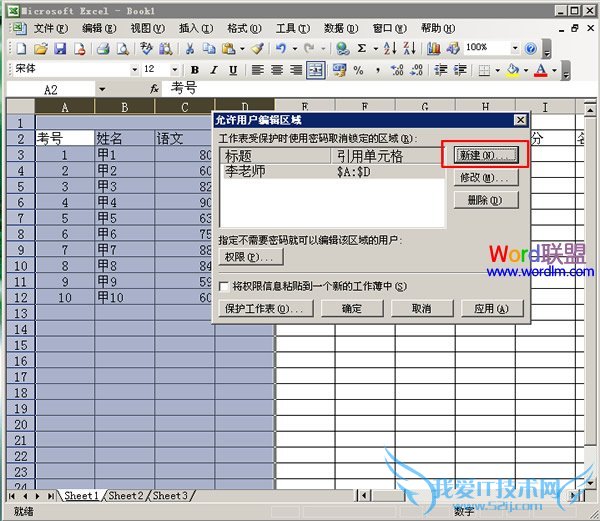Open the 数据 (Data) menu
The image size is (600, 521).
pos(341,28)
